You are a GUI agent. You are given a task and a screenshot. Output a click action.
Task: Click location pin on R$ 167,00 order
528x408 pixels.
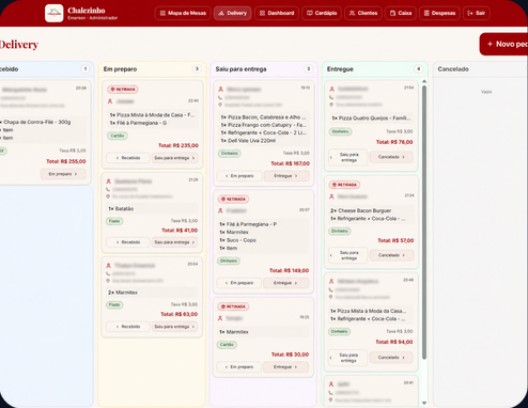pos(220,105)
